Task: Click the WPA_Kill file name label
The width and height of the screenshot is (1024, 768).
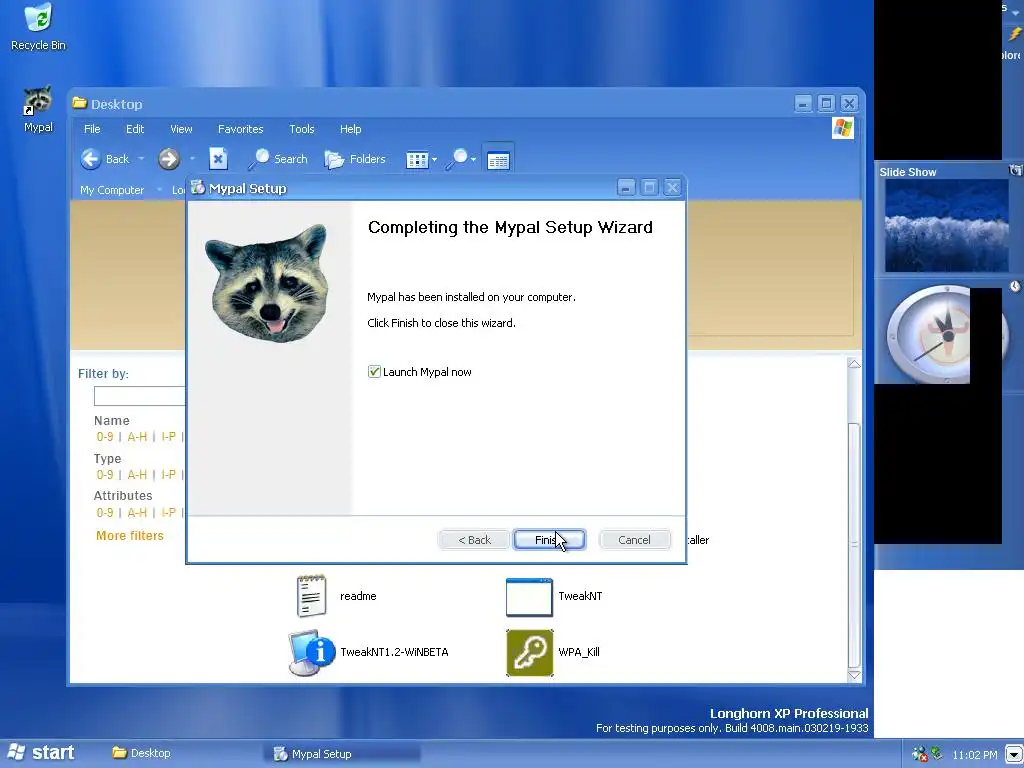Action: point(579,652)
